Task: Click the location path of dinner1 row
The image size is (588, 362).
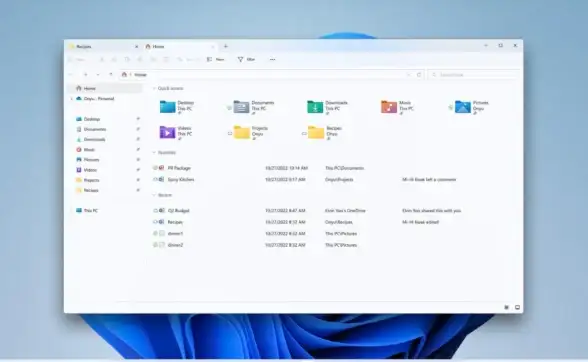Action: [341, 233]
